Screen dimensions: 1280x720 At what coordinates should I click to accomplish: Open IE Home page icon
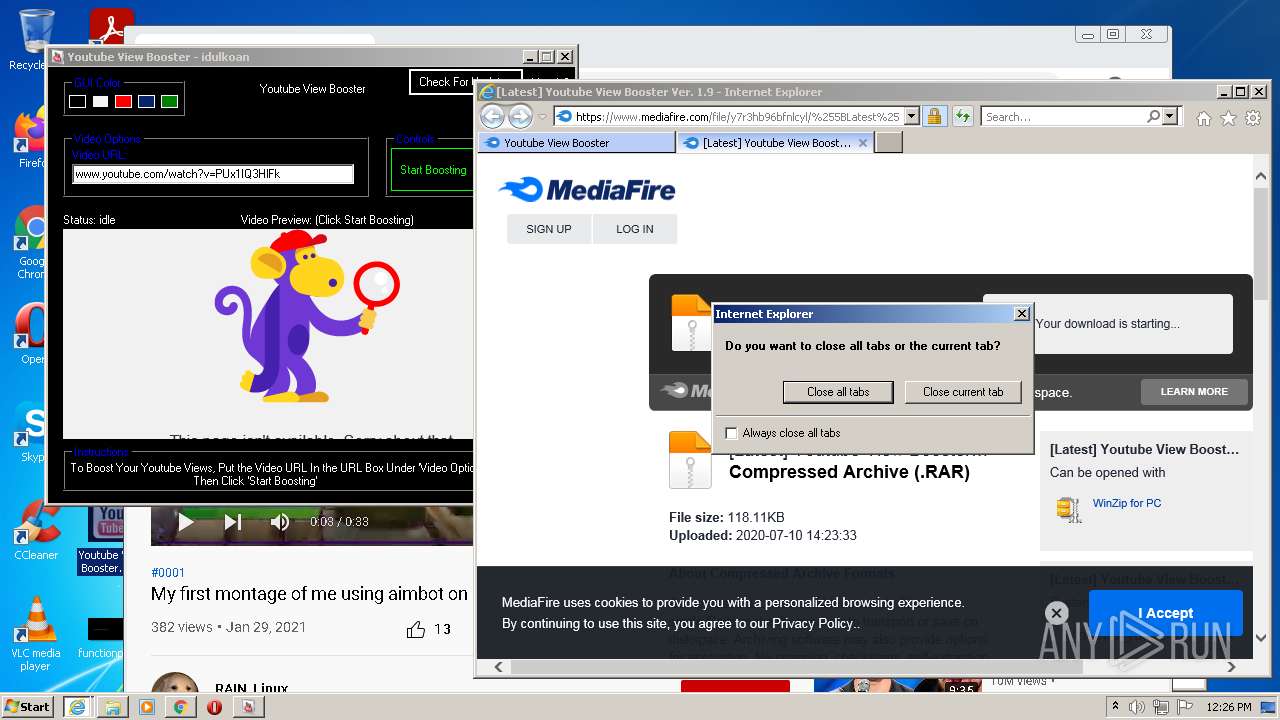[1204, 118]
